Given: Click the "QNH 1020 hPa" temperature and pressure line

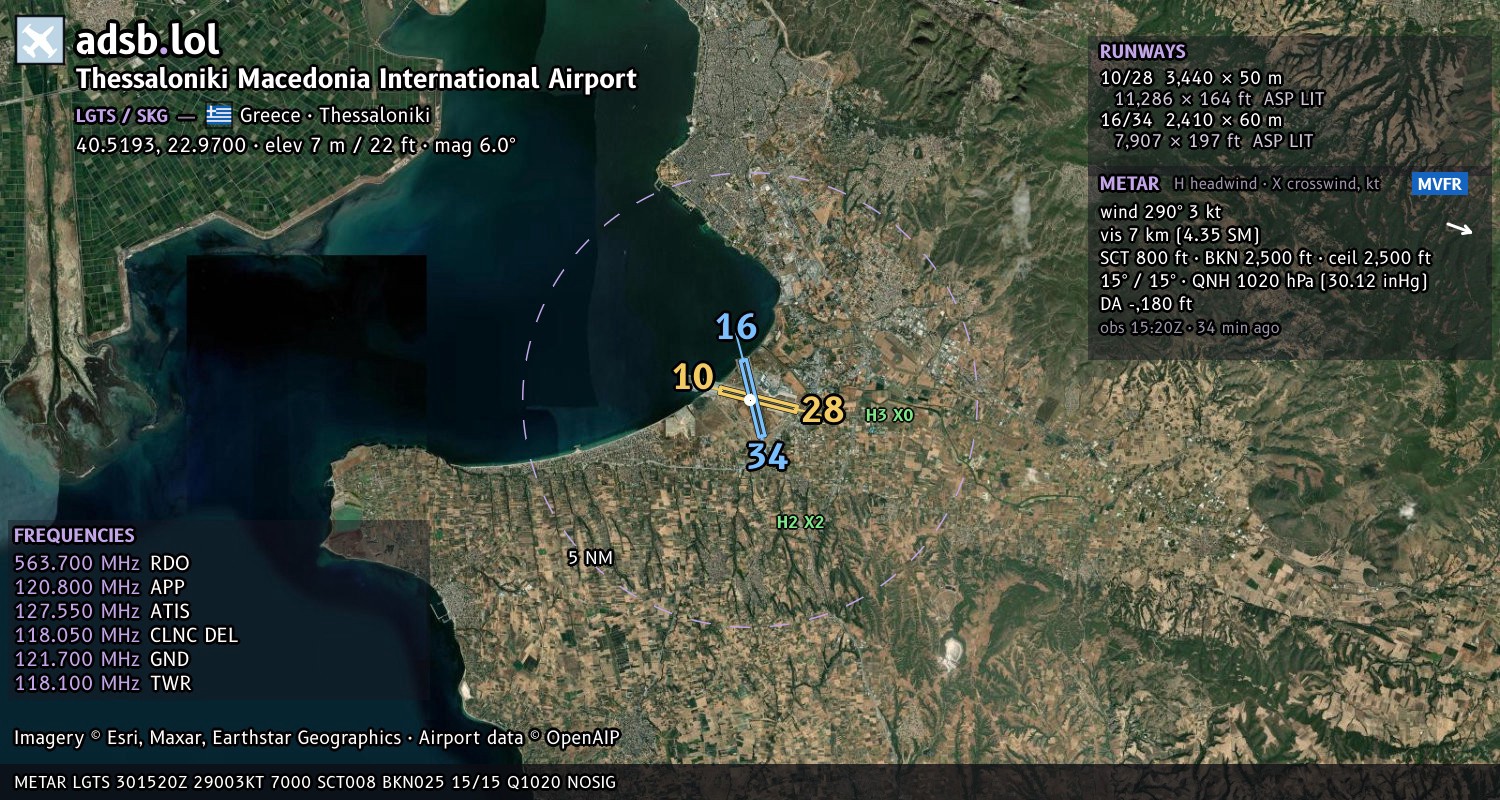Looking at the screenshot, I should coord(1263,281).
